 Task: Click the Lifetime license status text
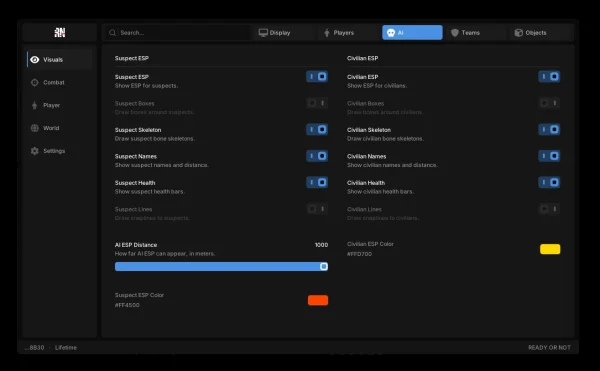(x=66, y=348)
